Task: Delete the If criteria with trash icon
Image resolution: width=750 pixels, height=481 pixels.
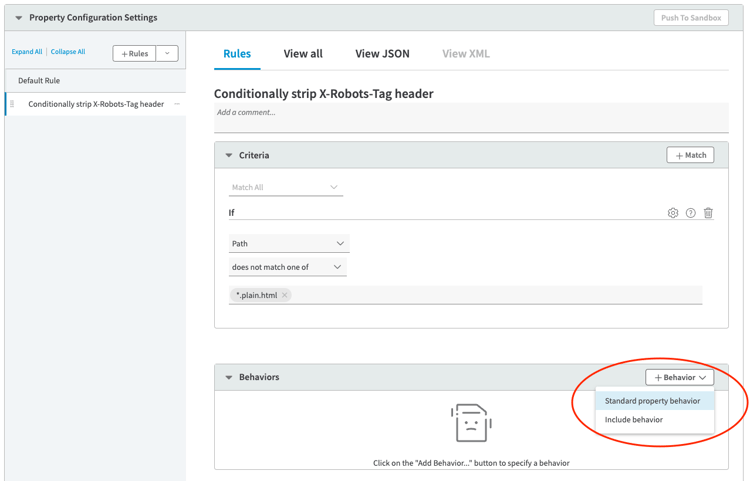Action: coord(708,213)
